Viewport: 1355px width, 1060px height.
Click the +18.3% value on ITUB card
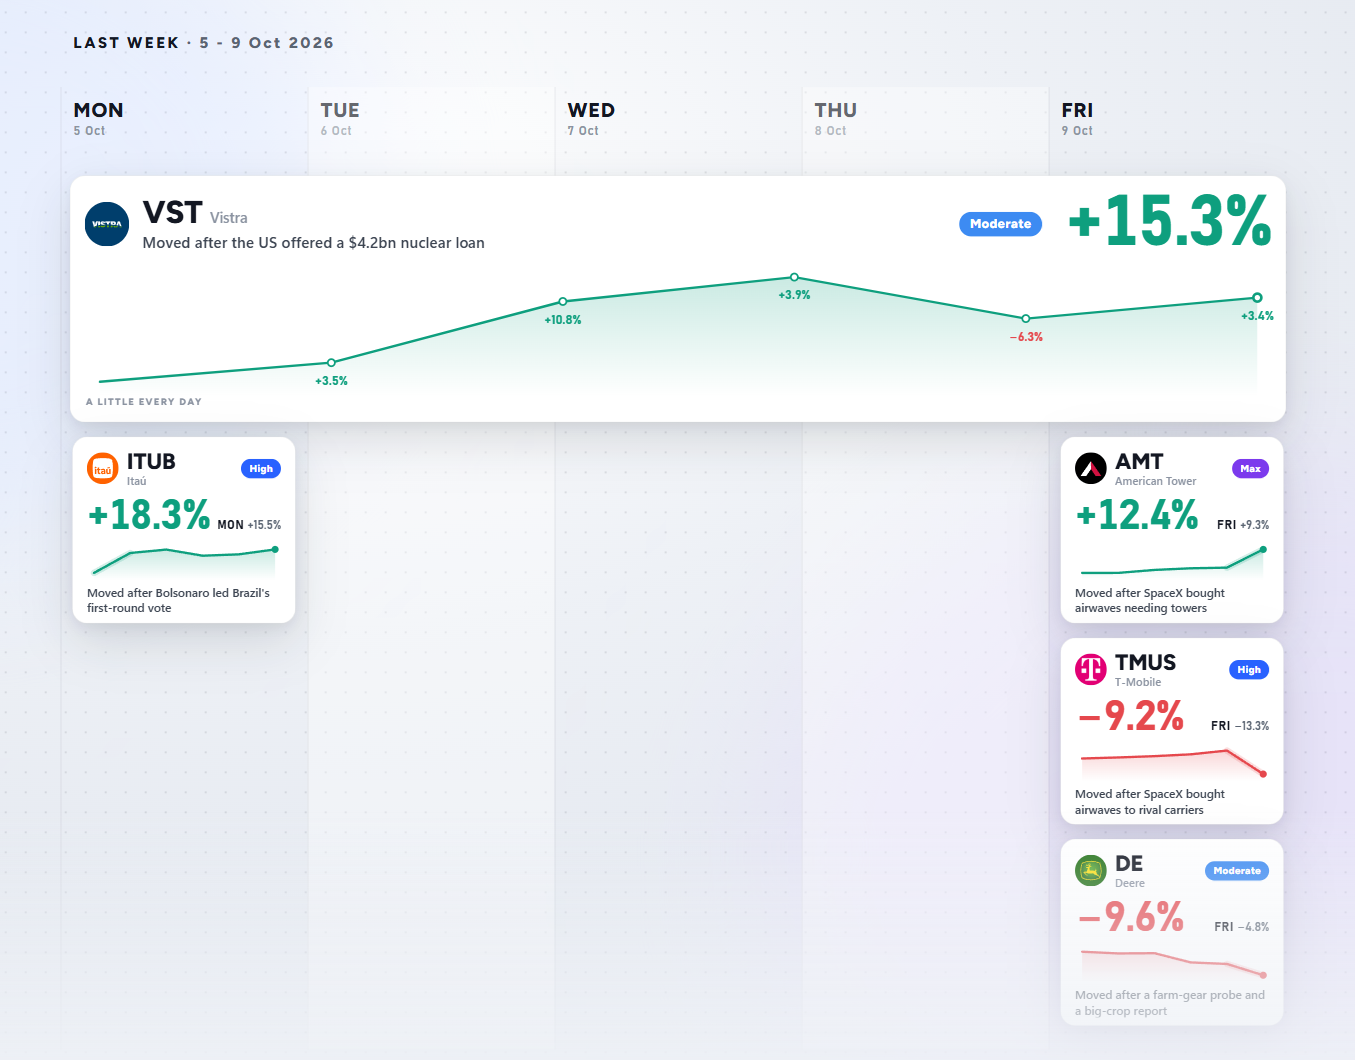point(150,515)
